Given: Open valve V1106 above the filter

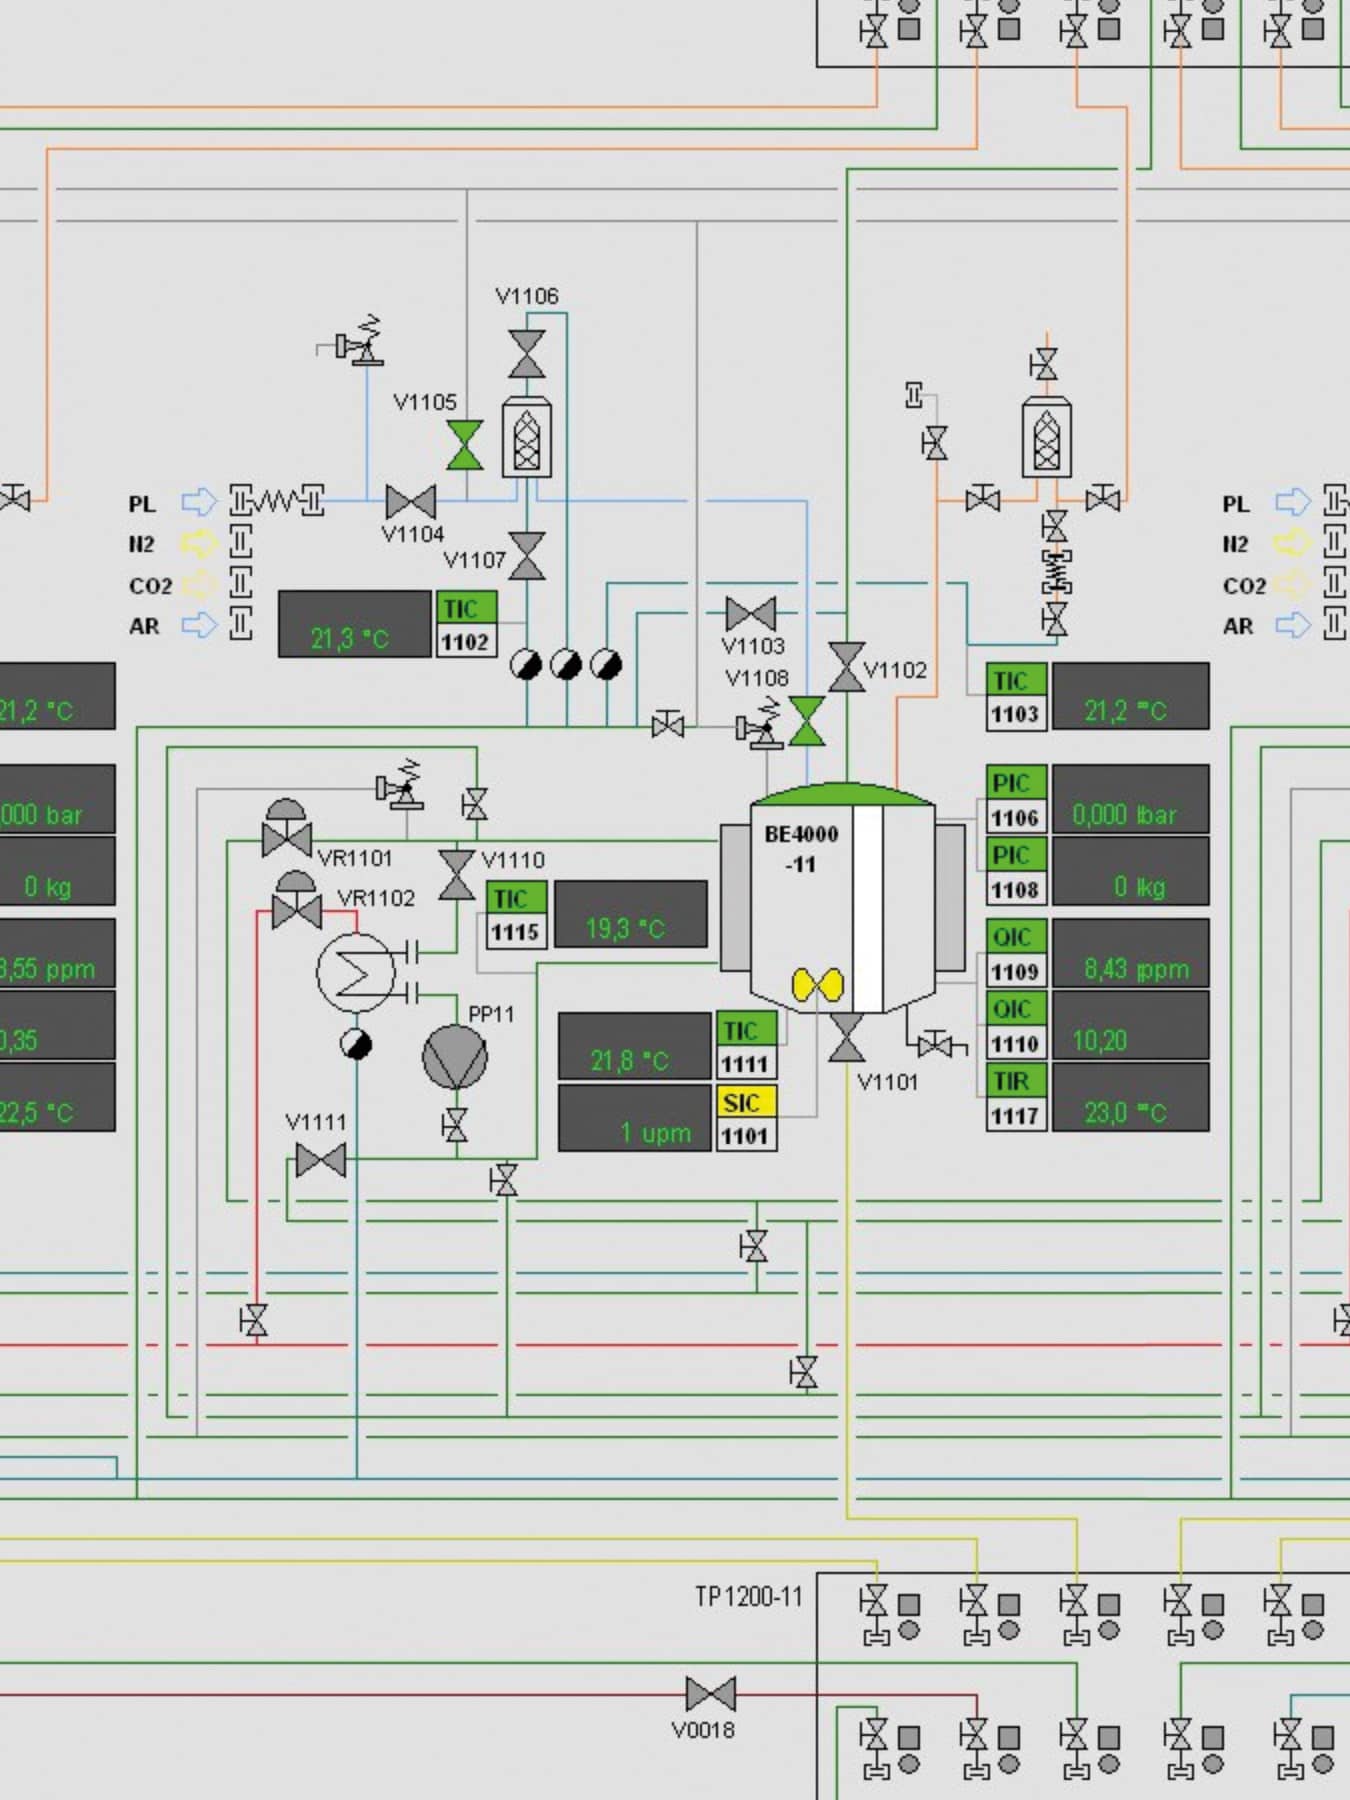Looking at the screenshot, I should (x=527, y=354).
